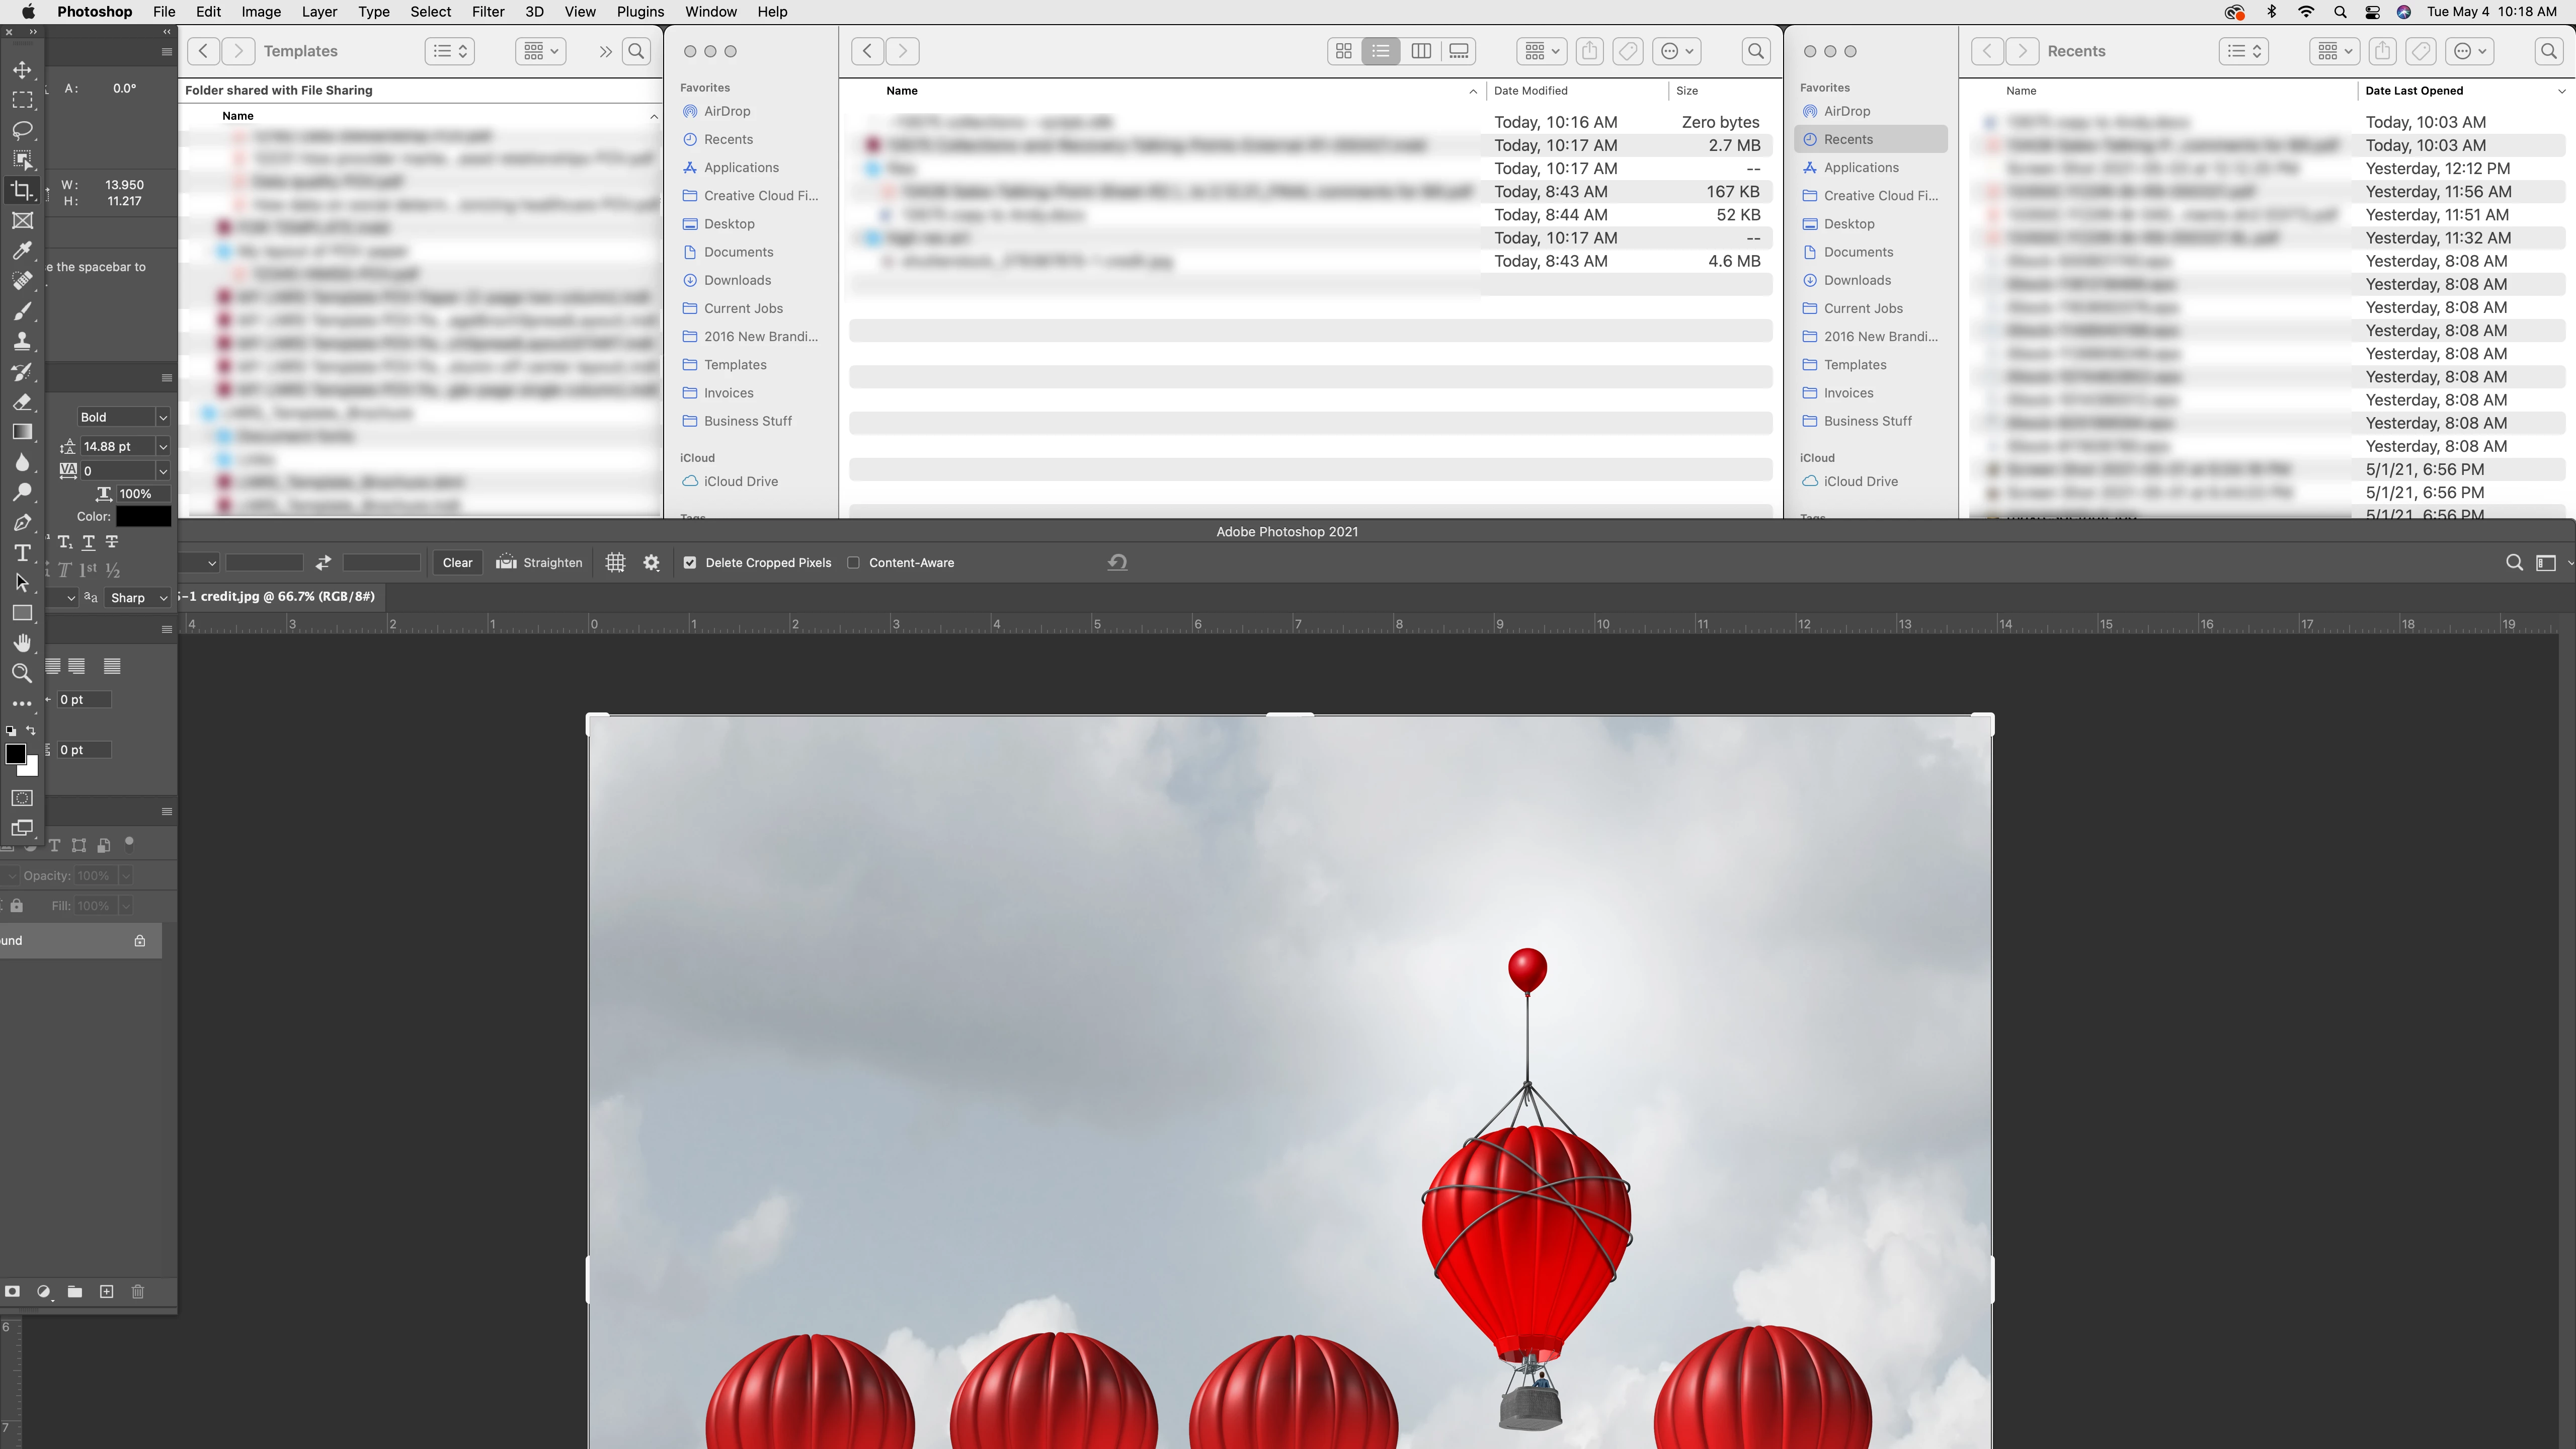Select the Eyedropper tool

22,251
